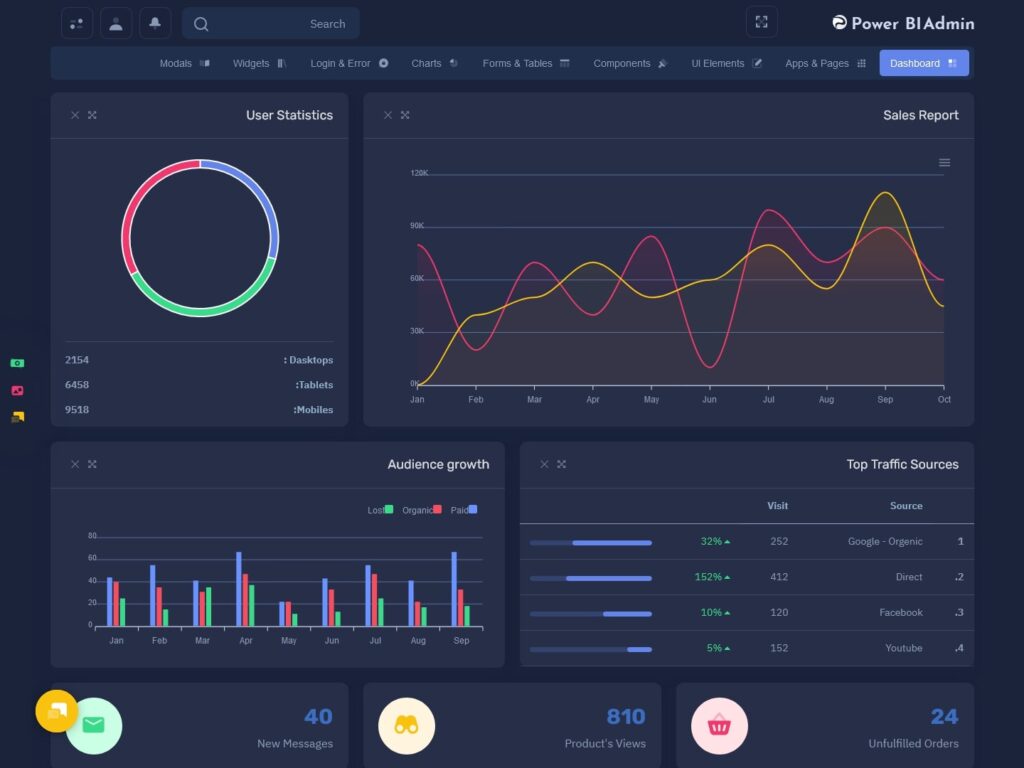Maximize the Sales Report panel

[405, 115]
